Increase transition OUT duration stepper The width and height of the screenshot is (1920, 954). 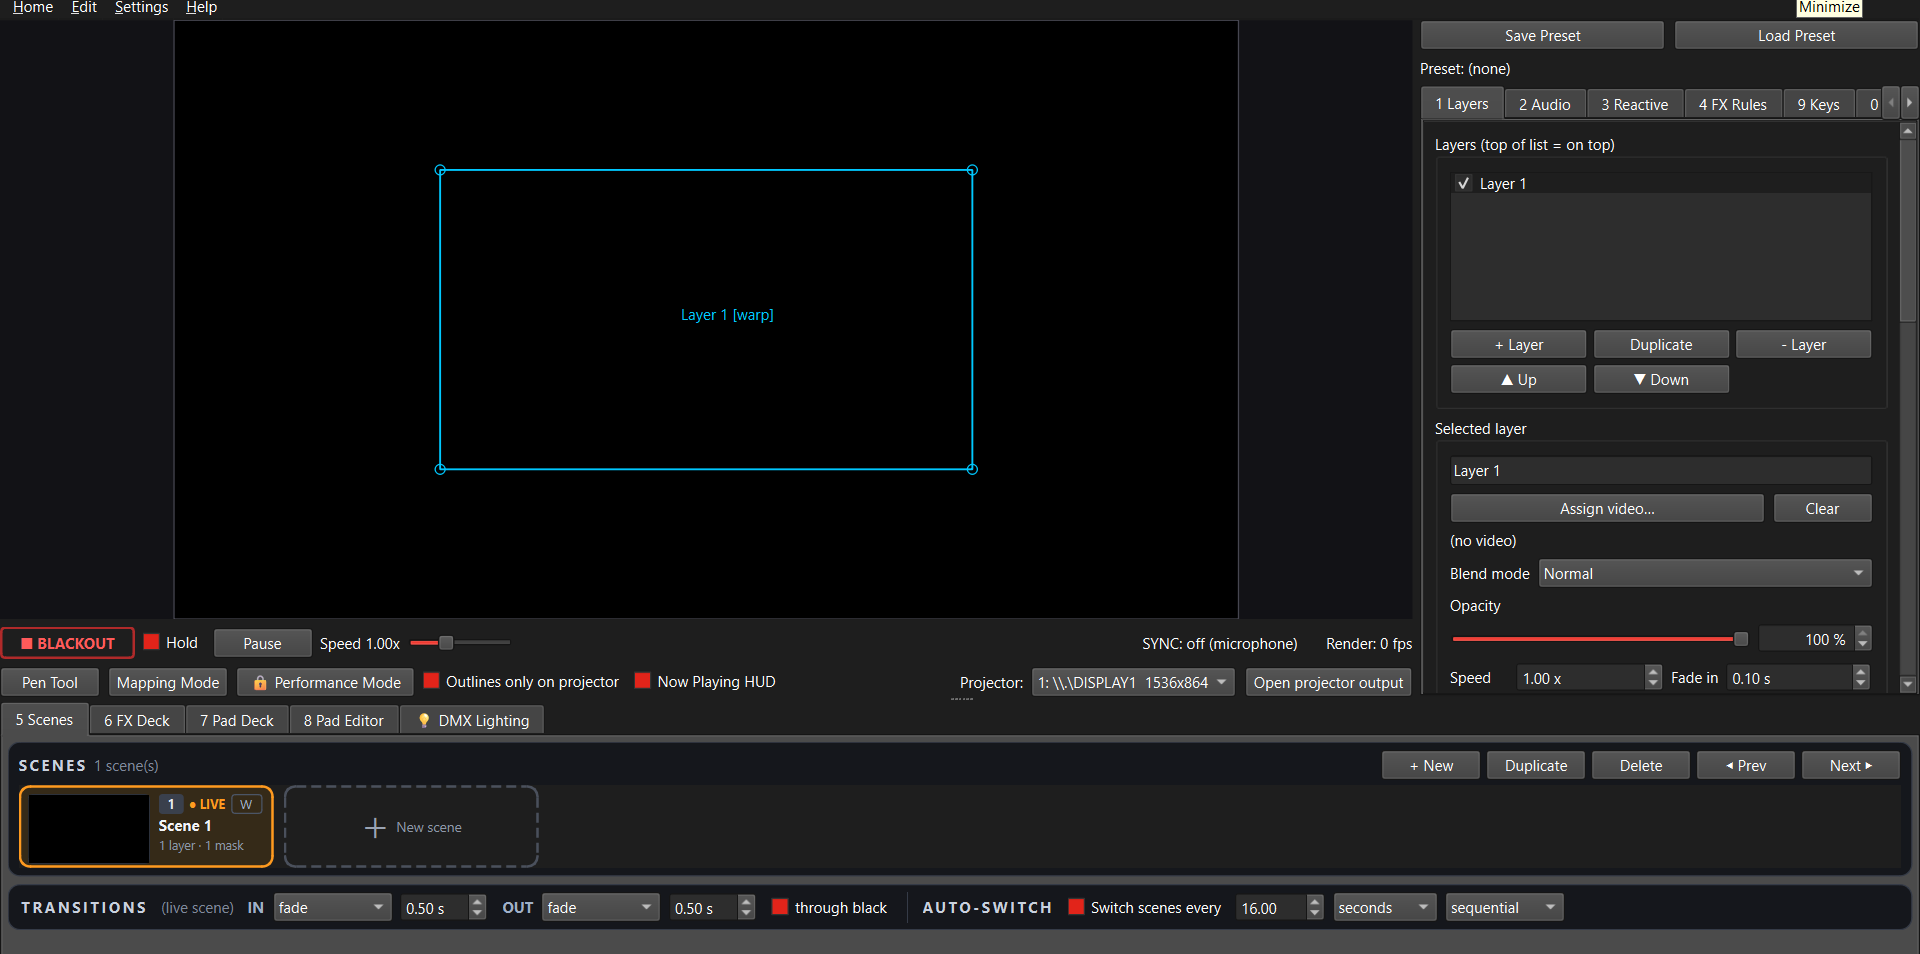746,902
